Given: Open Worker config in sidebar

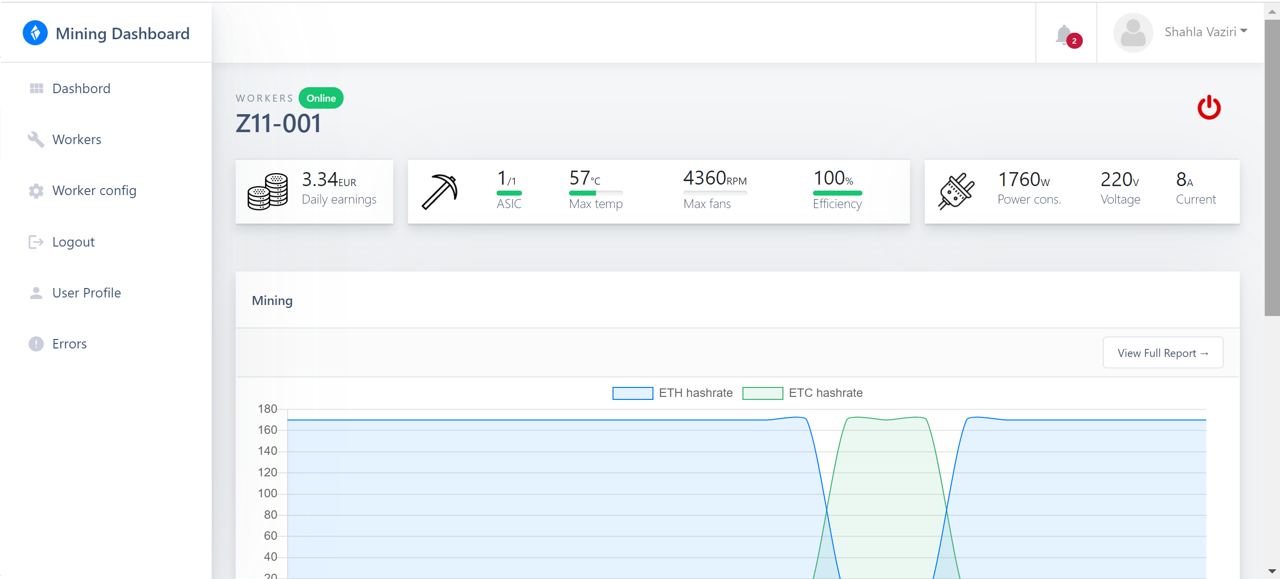Looking at the screenshot, I should pos(94,191).
